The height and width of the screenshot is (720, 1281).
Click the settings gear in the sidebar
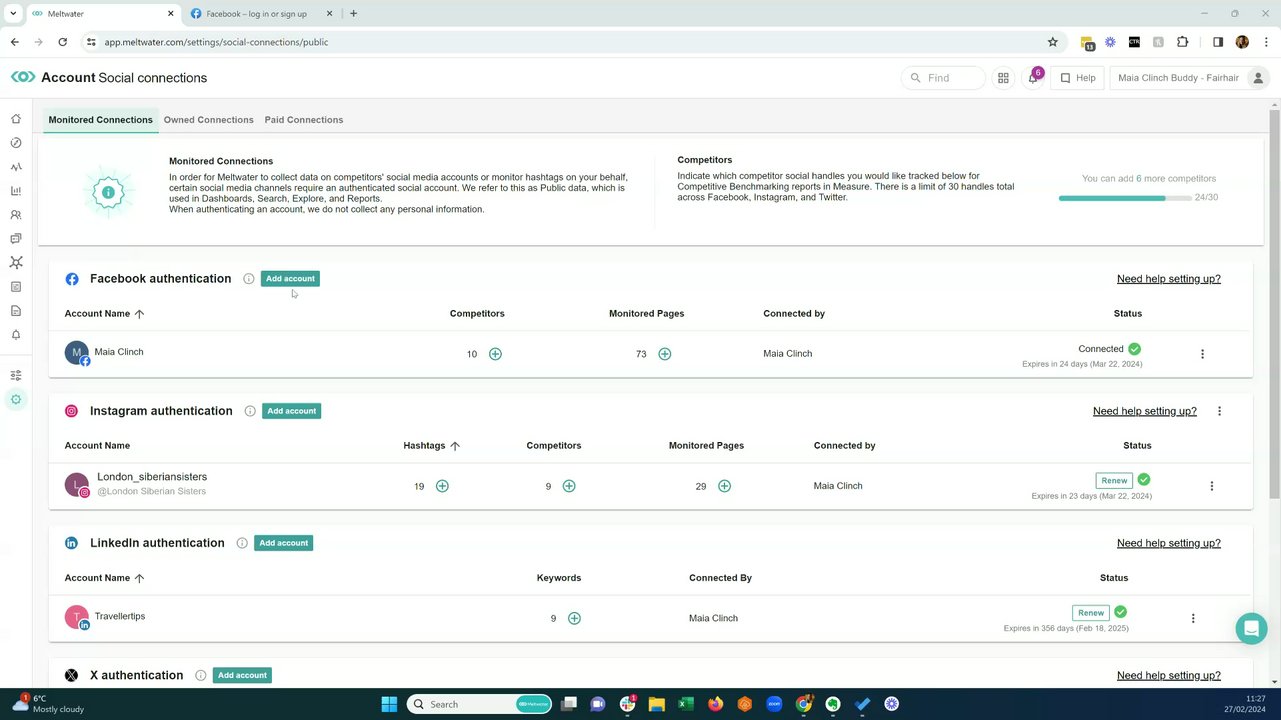click(x=16, y=400)
